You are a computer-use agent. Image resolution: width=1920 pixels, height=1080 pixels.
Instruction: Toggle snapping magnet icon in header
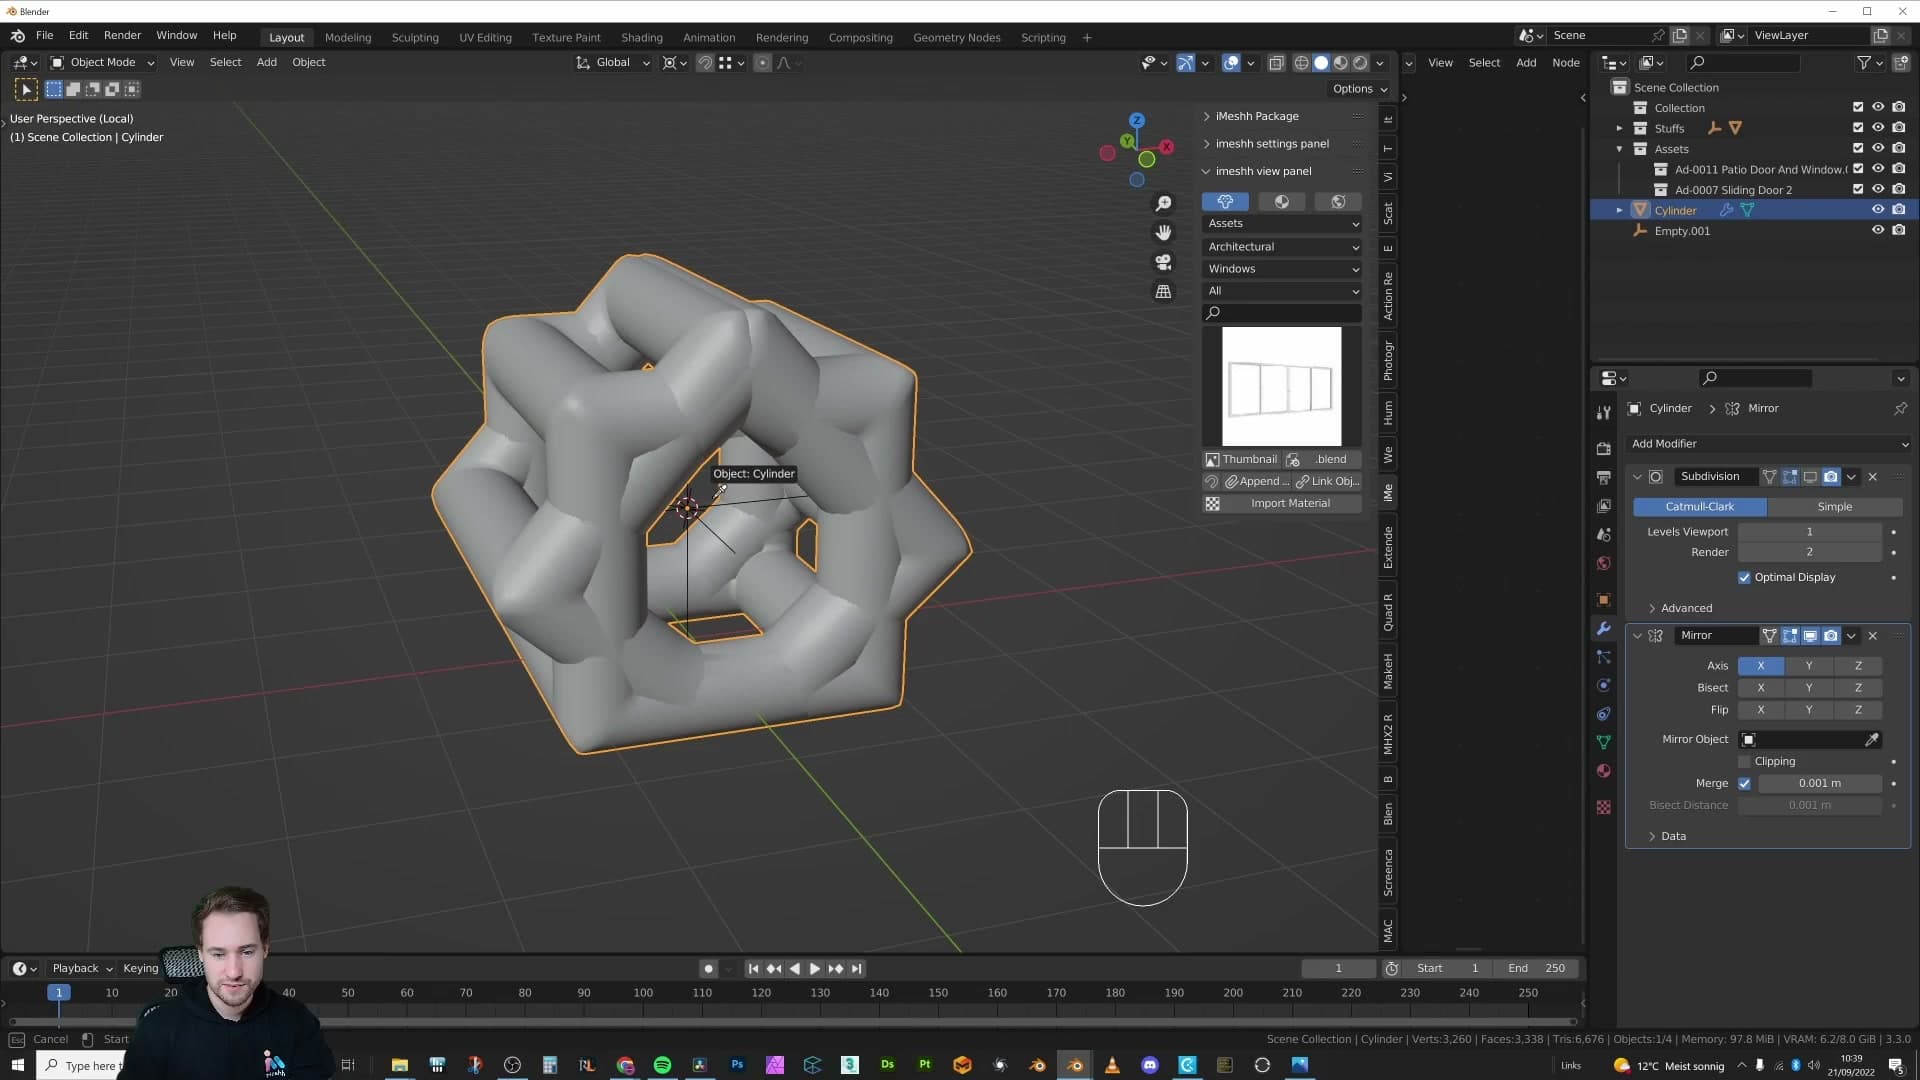pyautogui.click(x=705, y=63)
